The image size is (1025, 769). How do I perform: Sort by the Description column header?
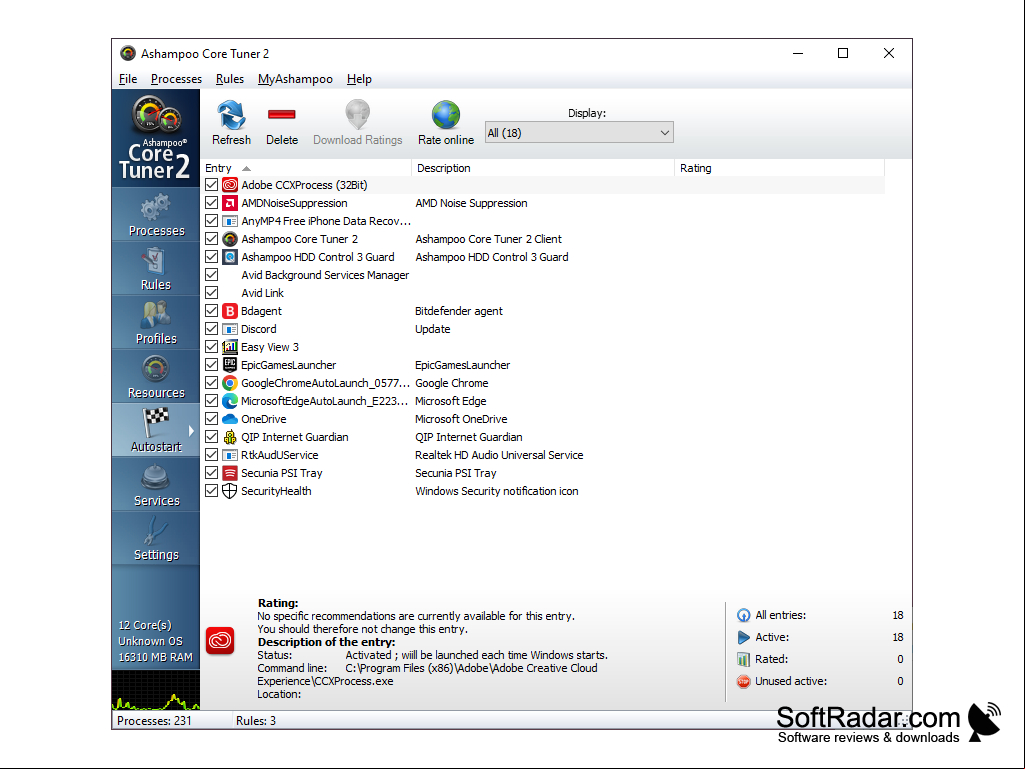click(543, 168)
